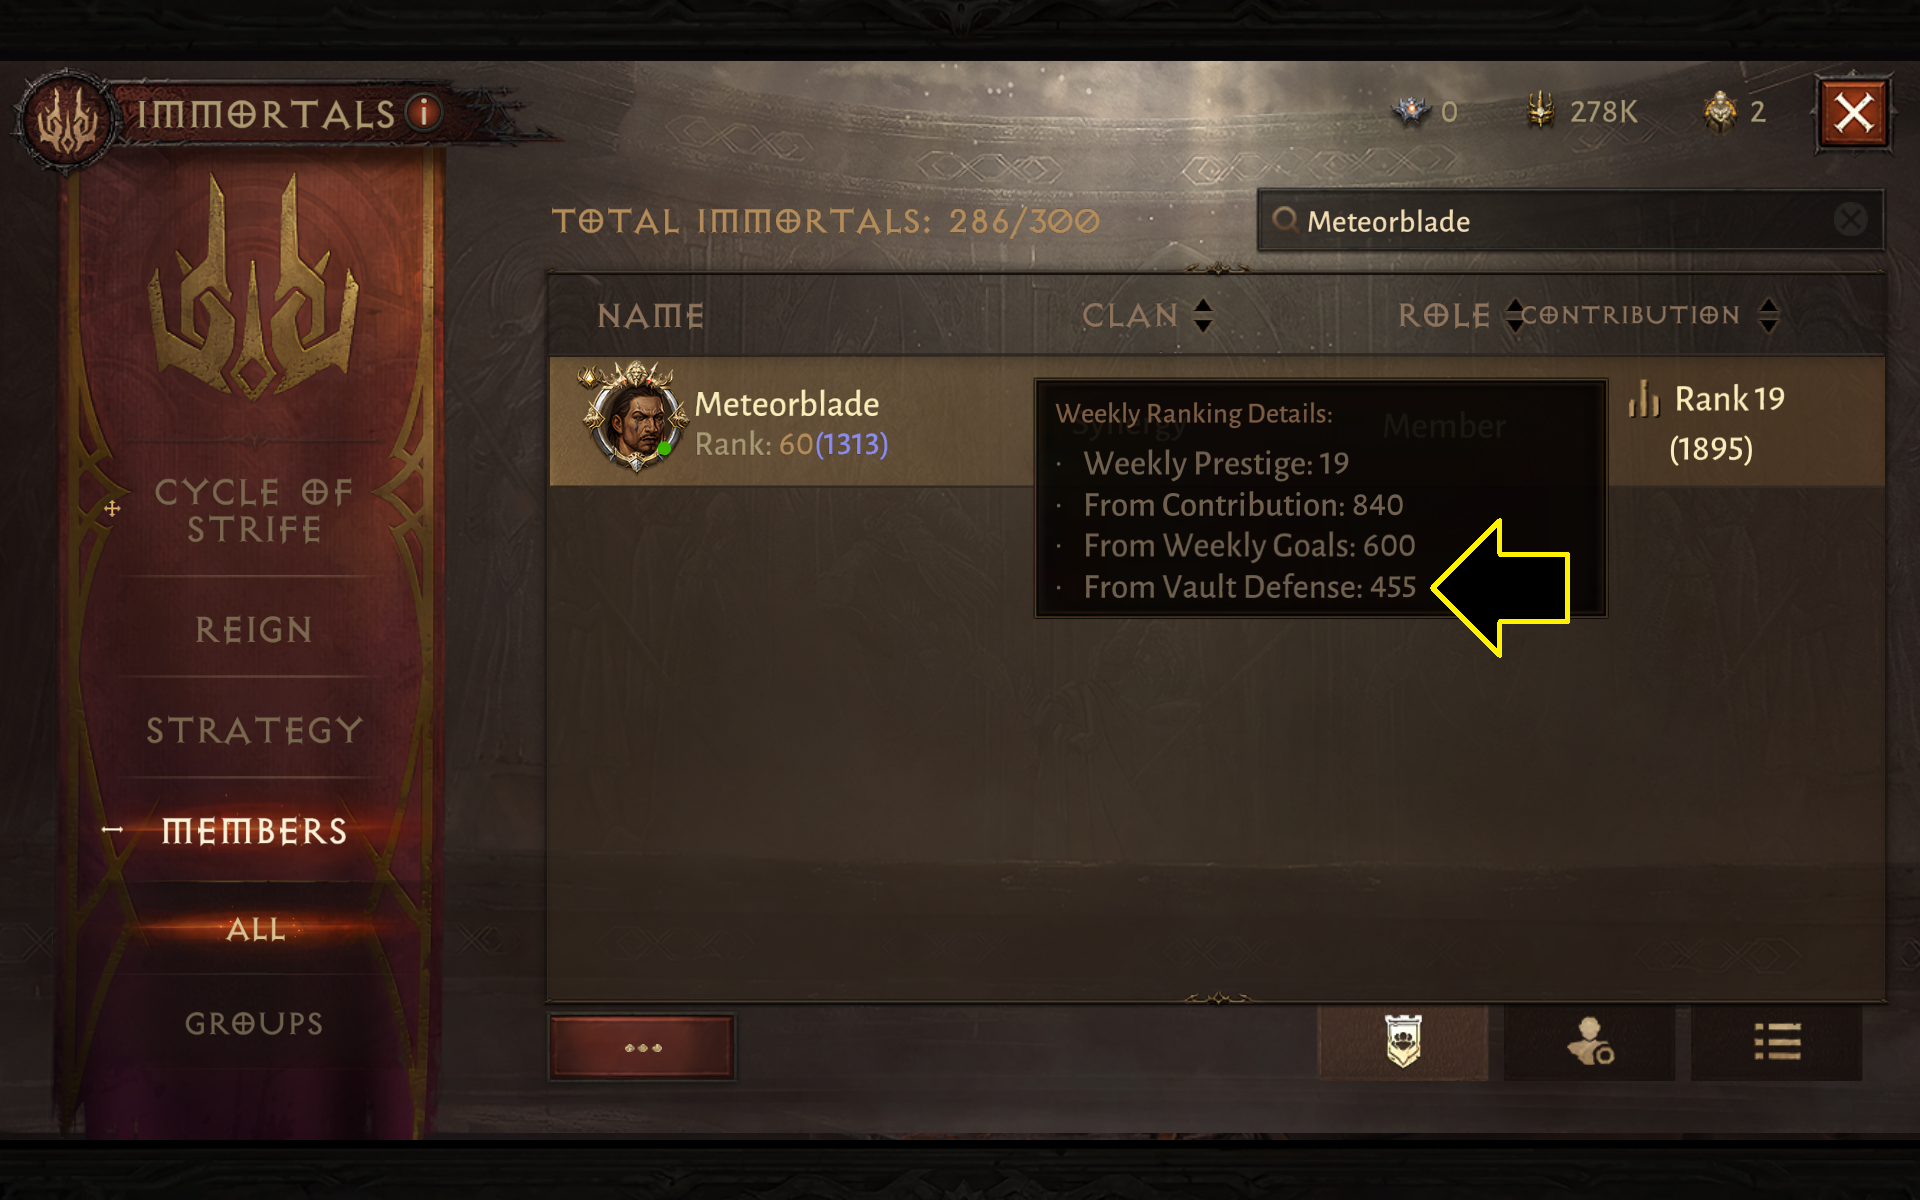Click the Rank 19 ranking bars icon
Screen dimensions: 1920x1200
click(1644, 398)
